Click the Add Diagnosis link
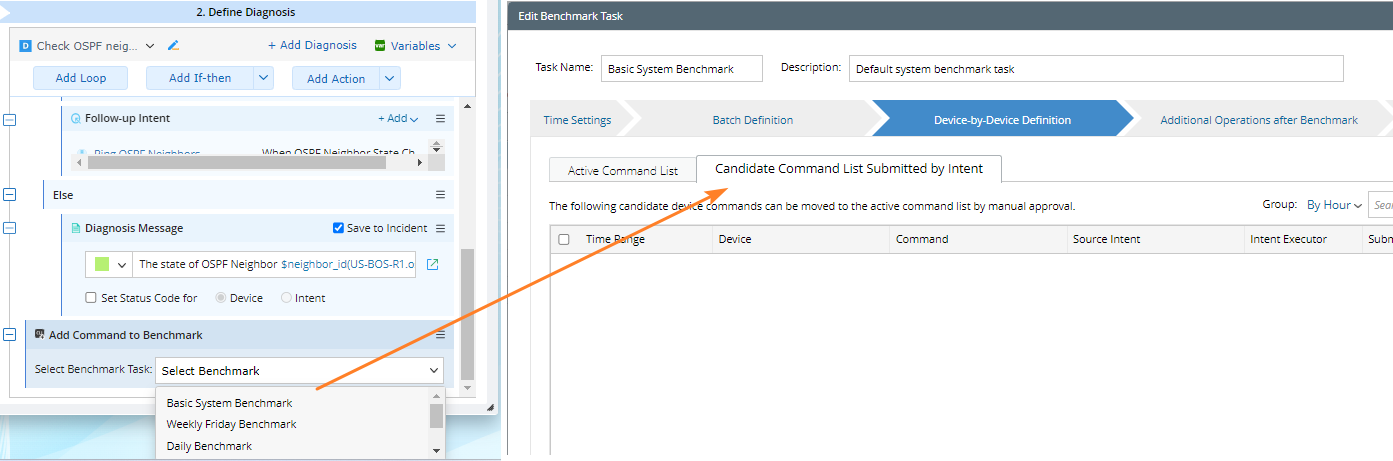The image size is (1393, 461). tap(312, 45)
